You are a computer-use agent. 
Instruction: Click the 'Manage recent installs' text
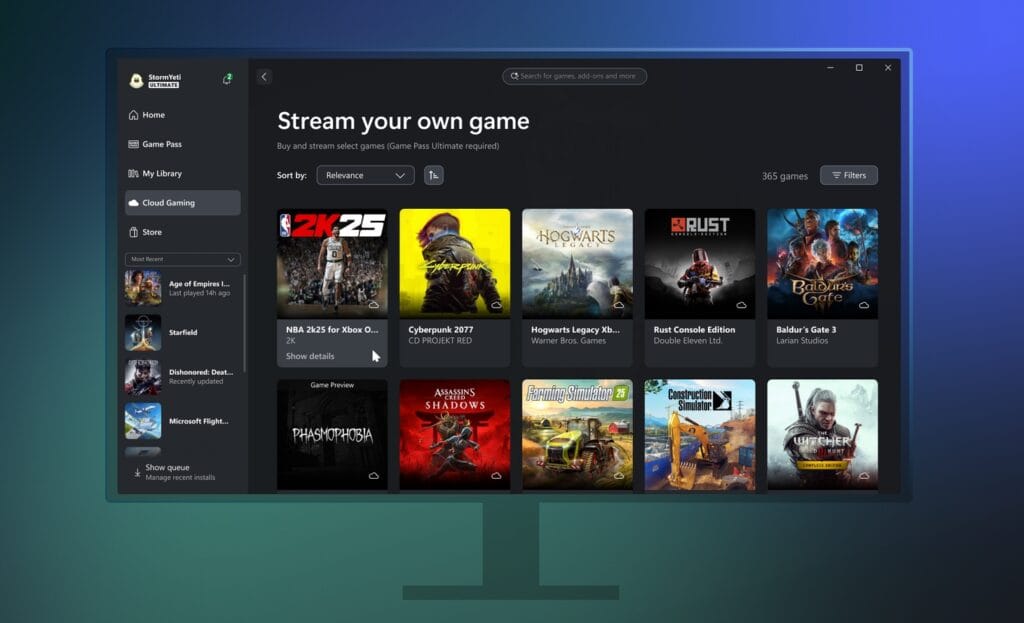(x=180, y=477)
